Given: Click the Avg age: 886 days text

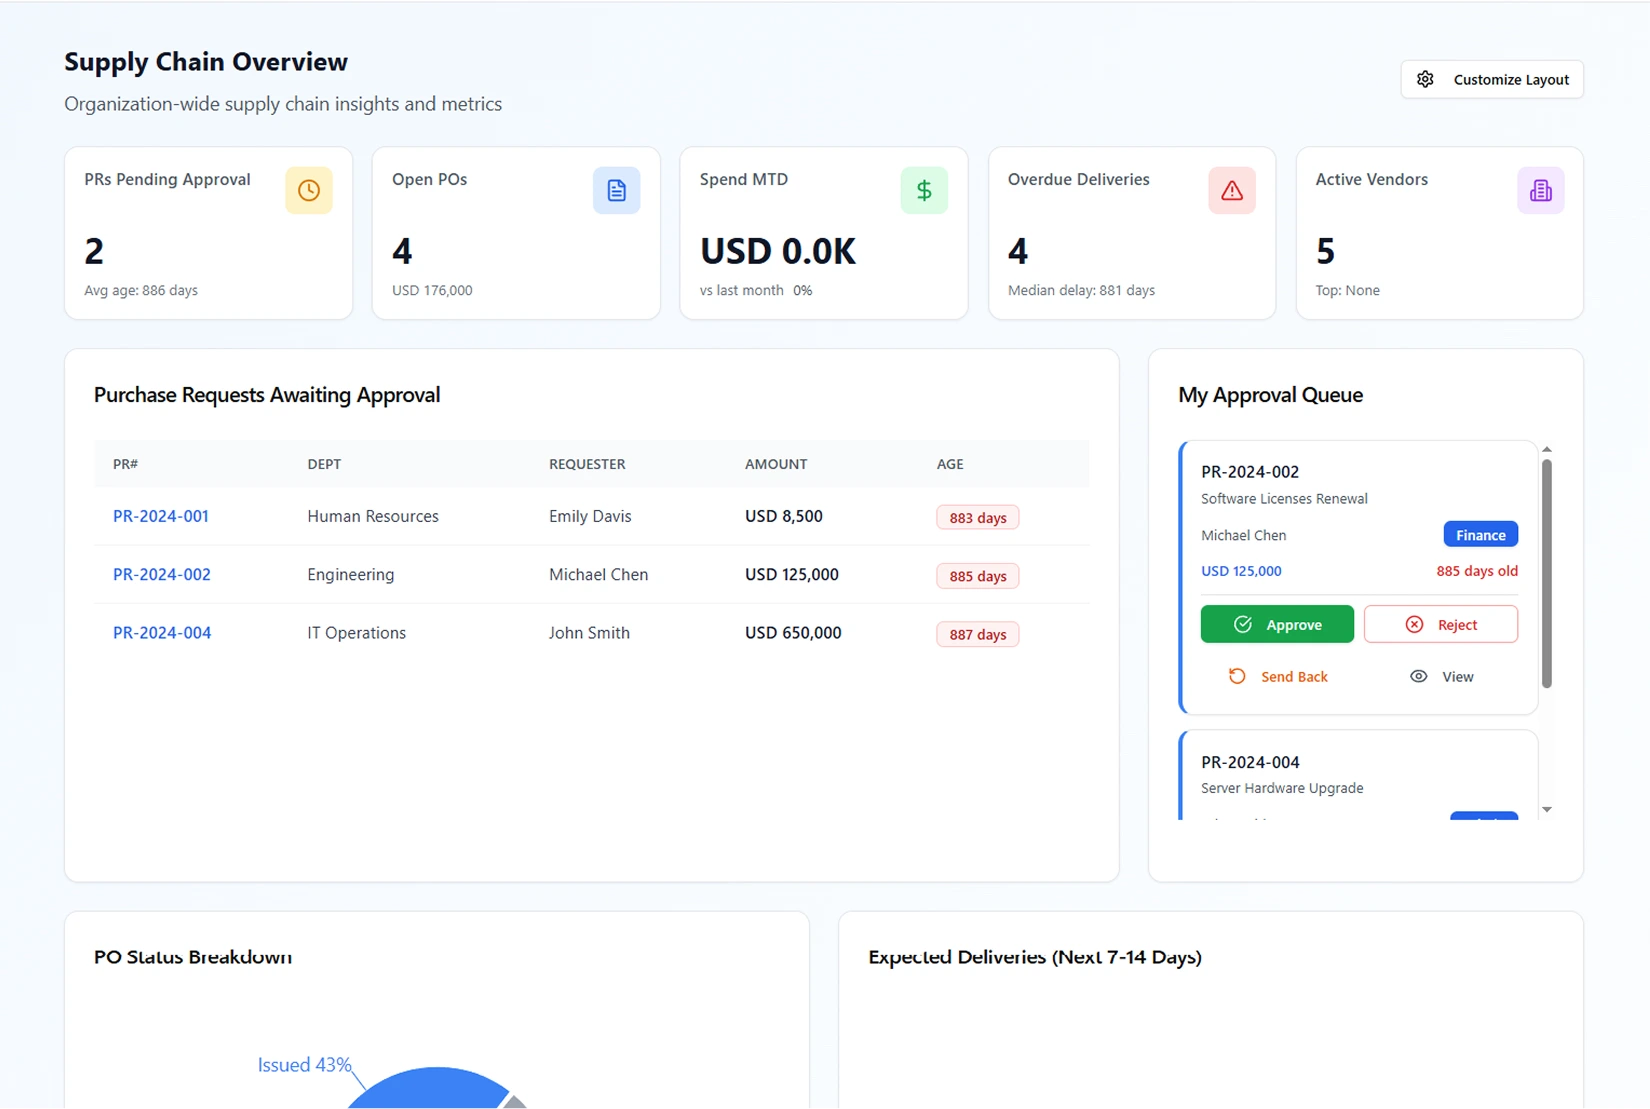Looking at the screenshot, I should click(x=141, y=290).
